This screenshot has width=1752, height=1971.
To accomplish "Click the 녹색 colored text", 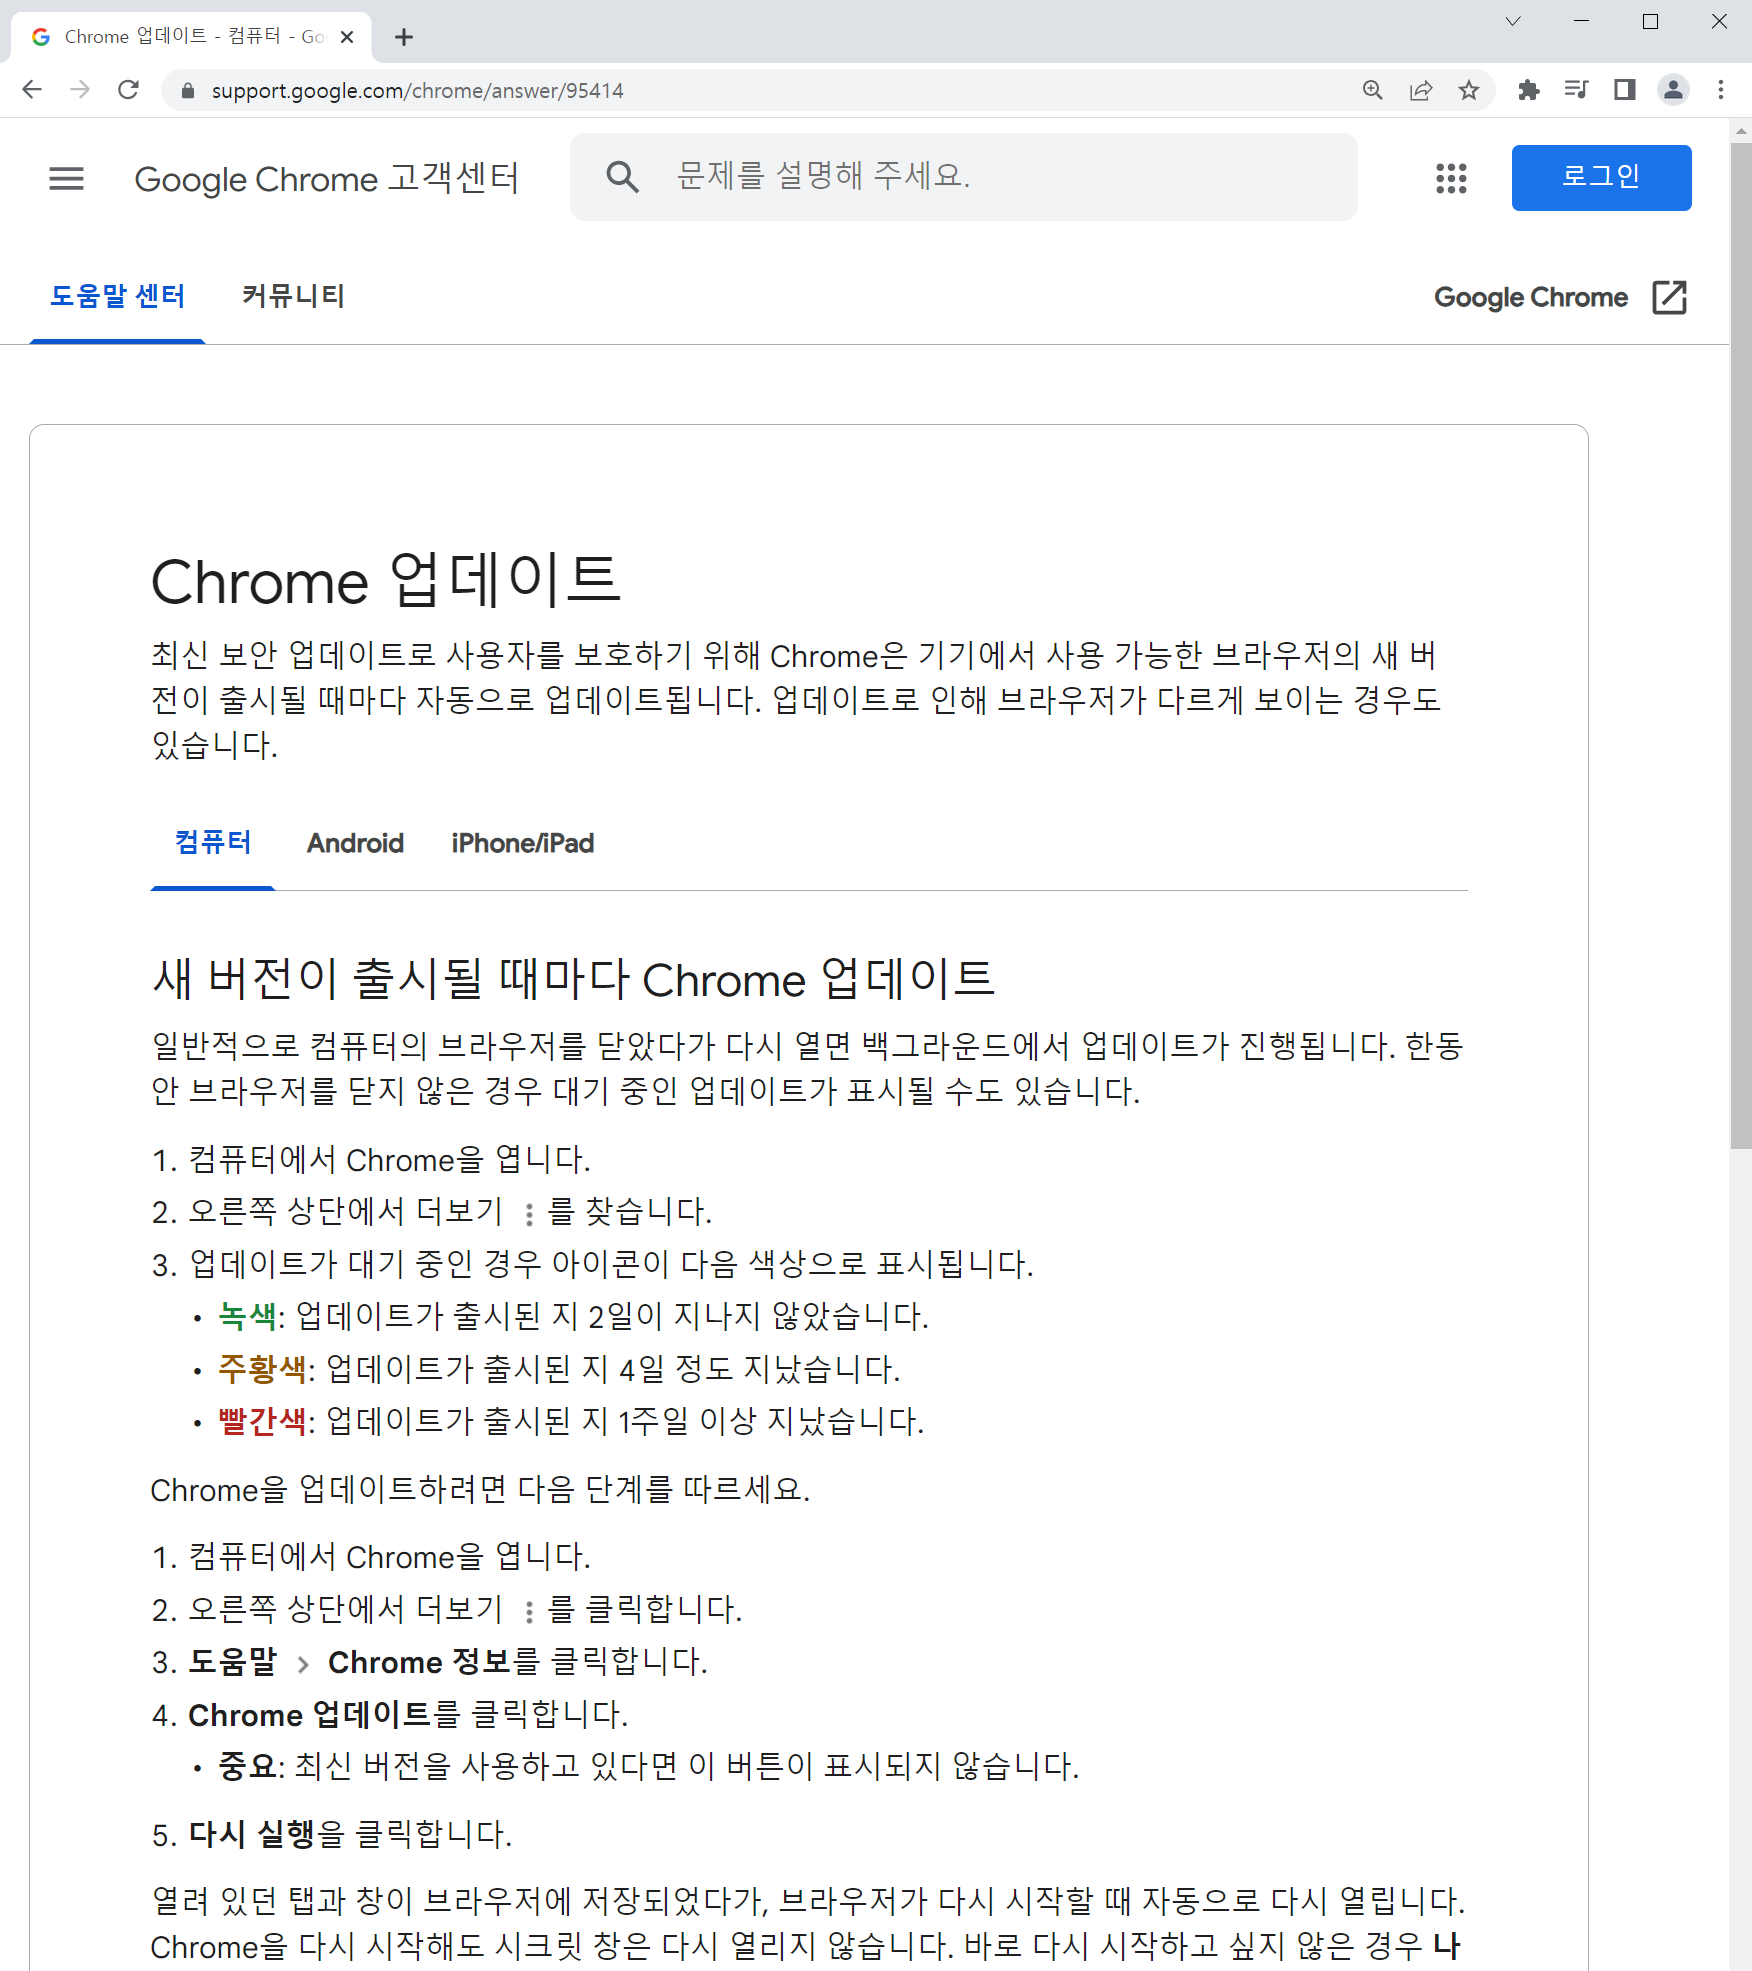I will (247, 1315).
